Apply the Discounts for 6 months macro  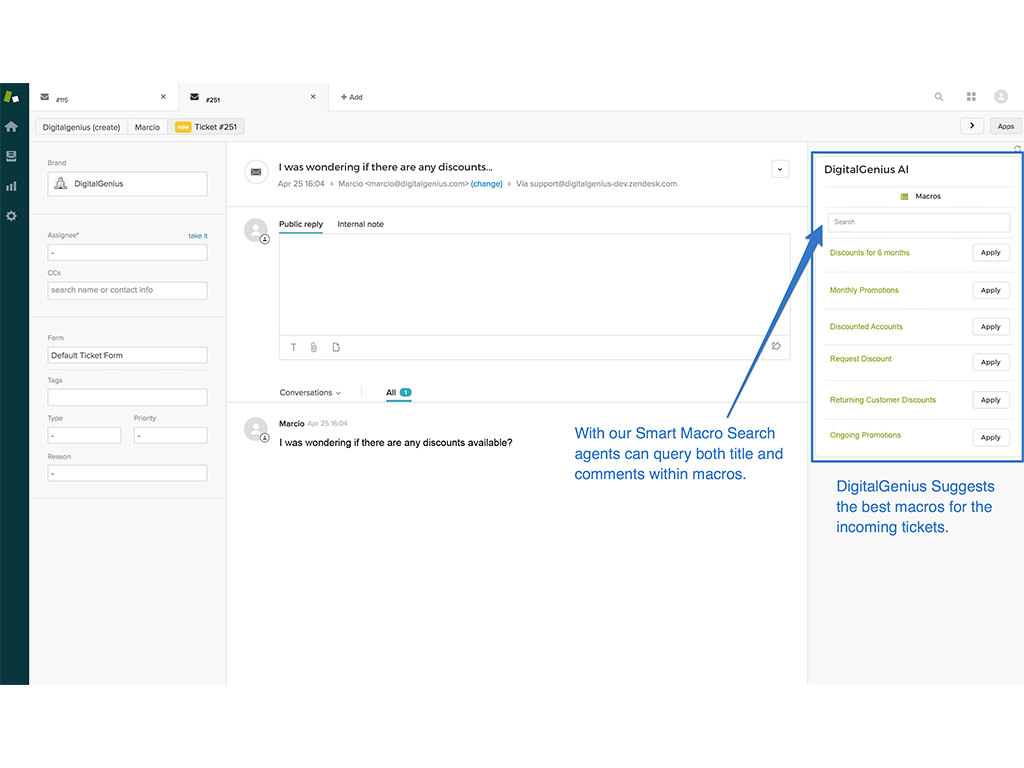coord(990,253)
